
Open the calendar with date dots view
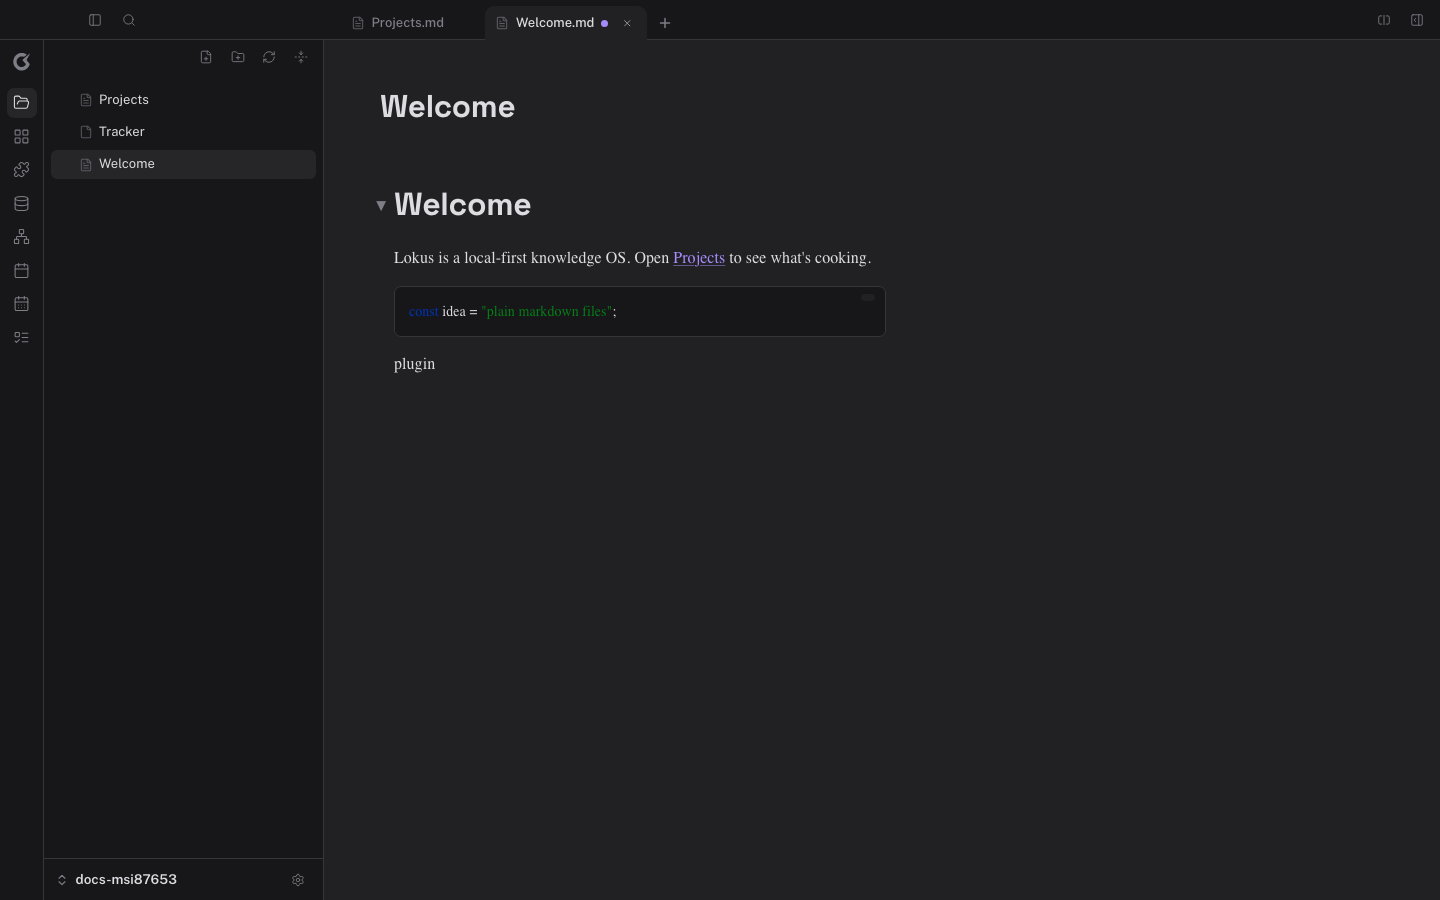(x=21, y=304)
